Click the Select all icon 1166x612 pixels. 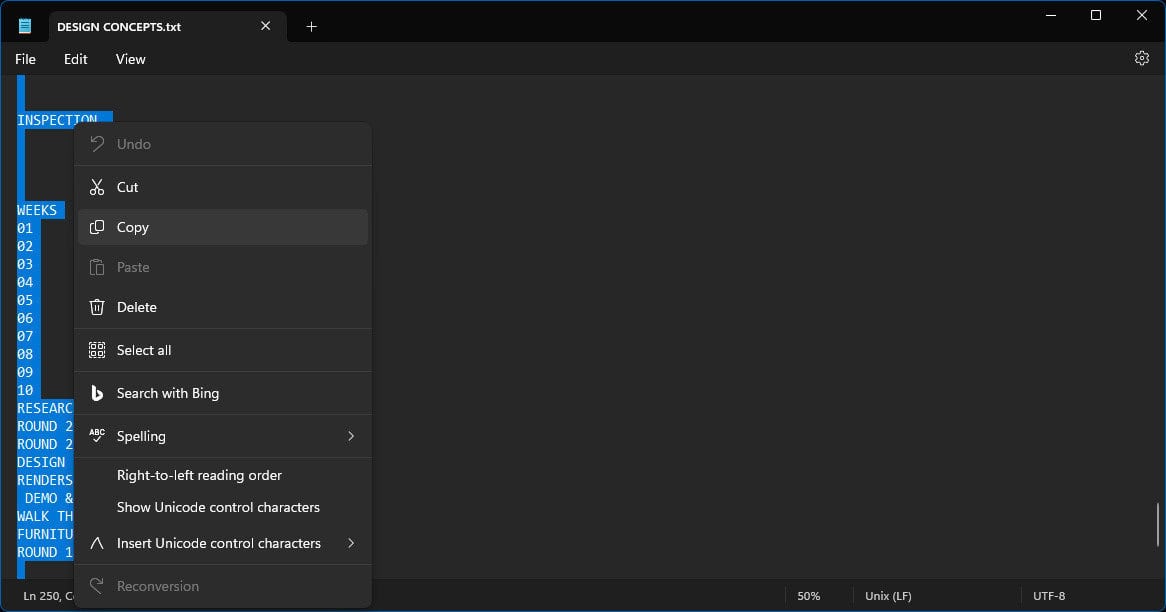(x=97, y=350)
